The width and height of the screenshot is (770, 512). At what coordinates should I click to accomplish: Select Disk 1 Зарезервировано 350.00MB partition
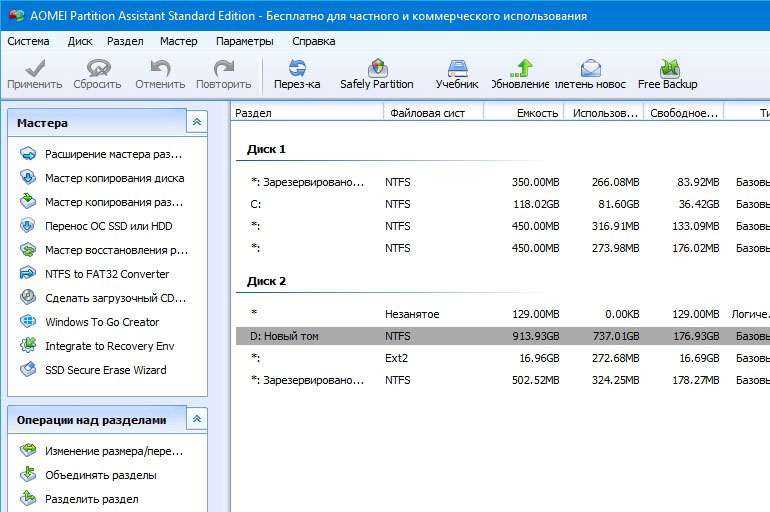[503, 182]
